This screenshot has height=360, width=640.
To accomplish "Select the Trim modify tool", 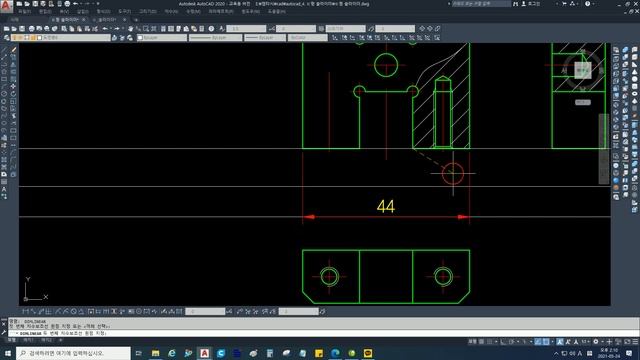I will pos(13,116).
